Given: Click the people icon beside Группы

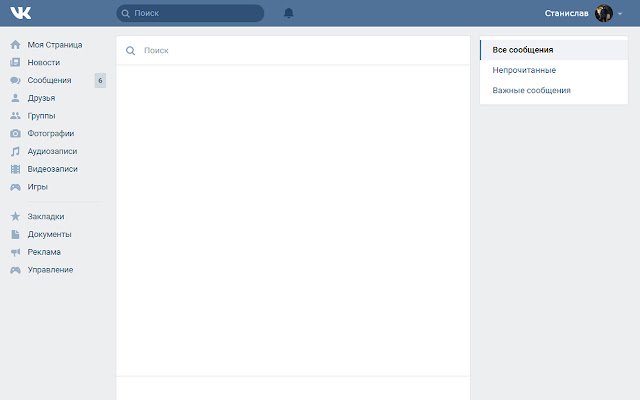Looking at the screenshot, I should point(15,116).
